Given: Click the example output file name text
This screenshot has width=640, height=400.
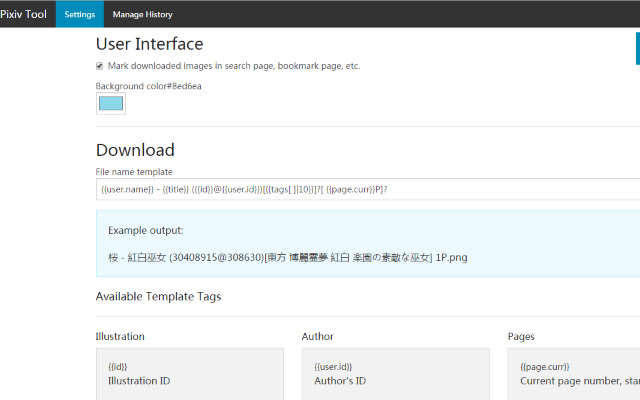Looking at the screenshot, I should point(287,257).
